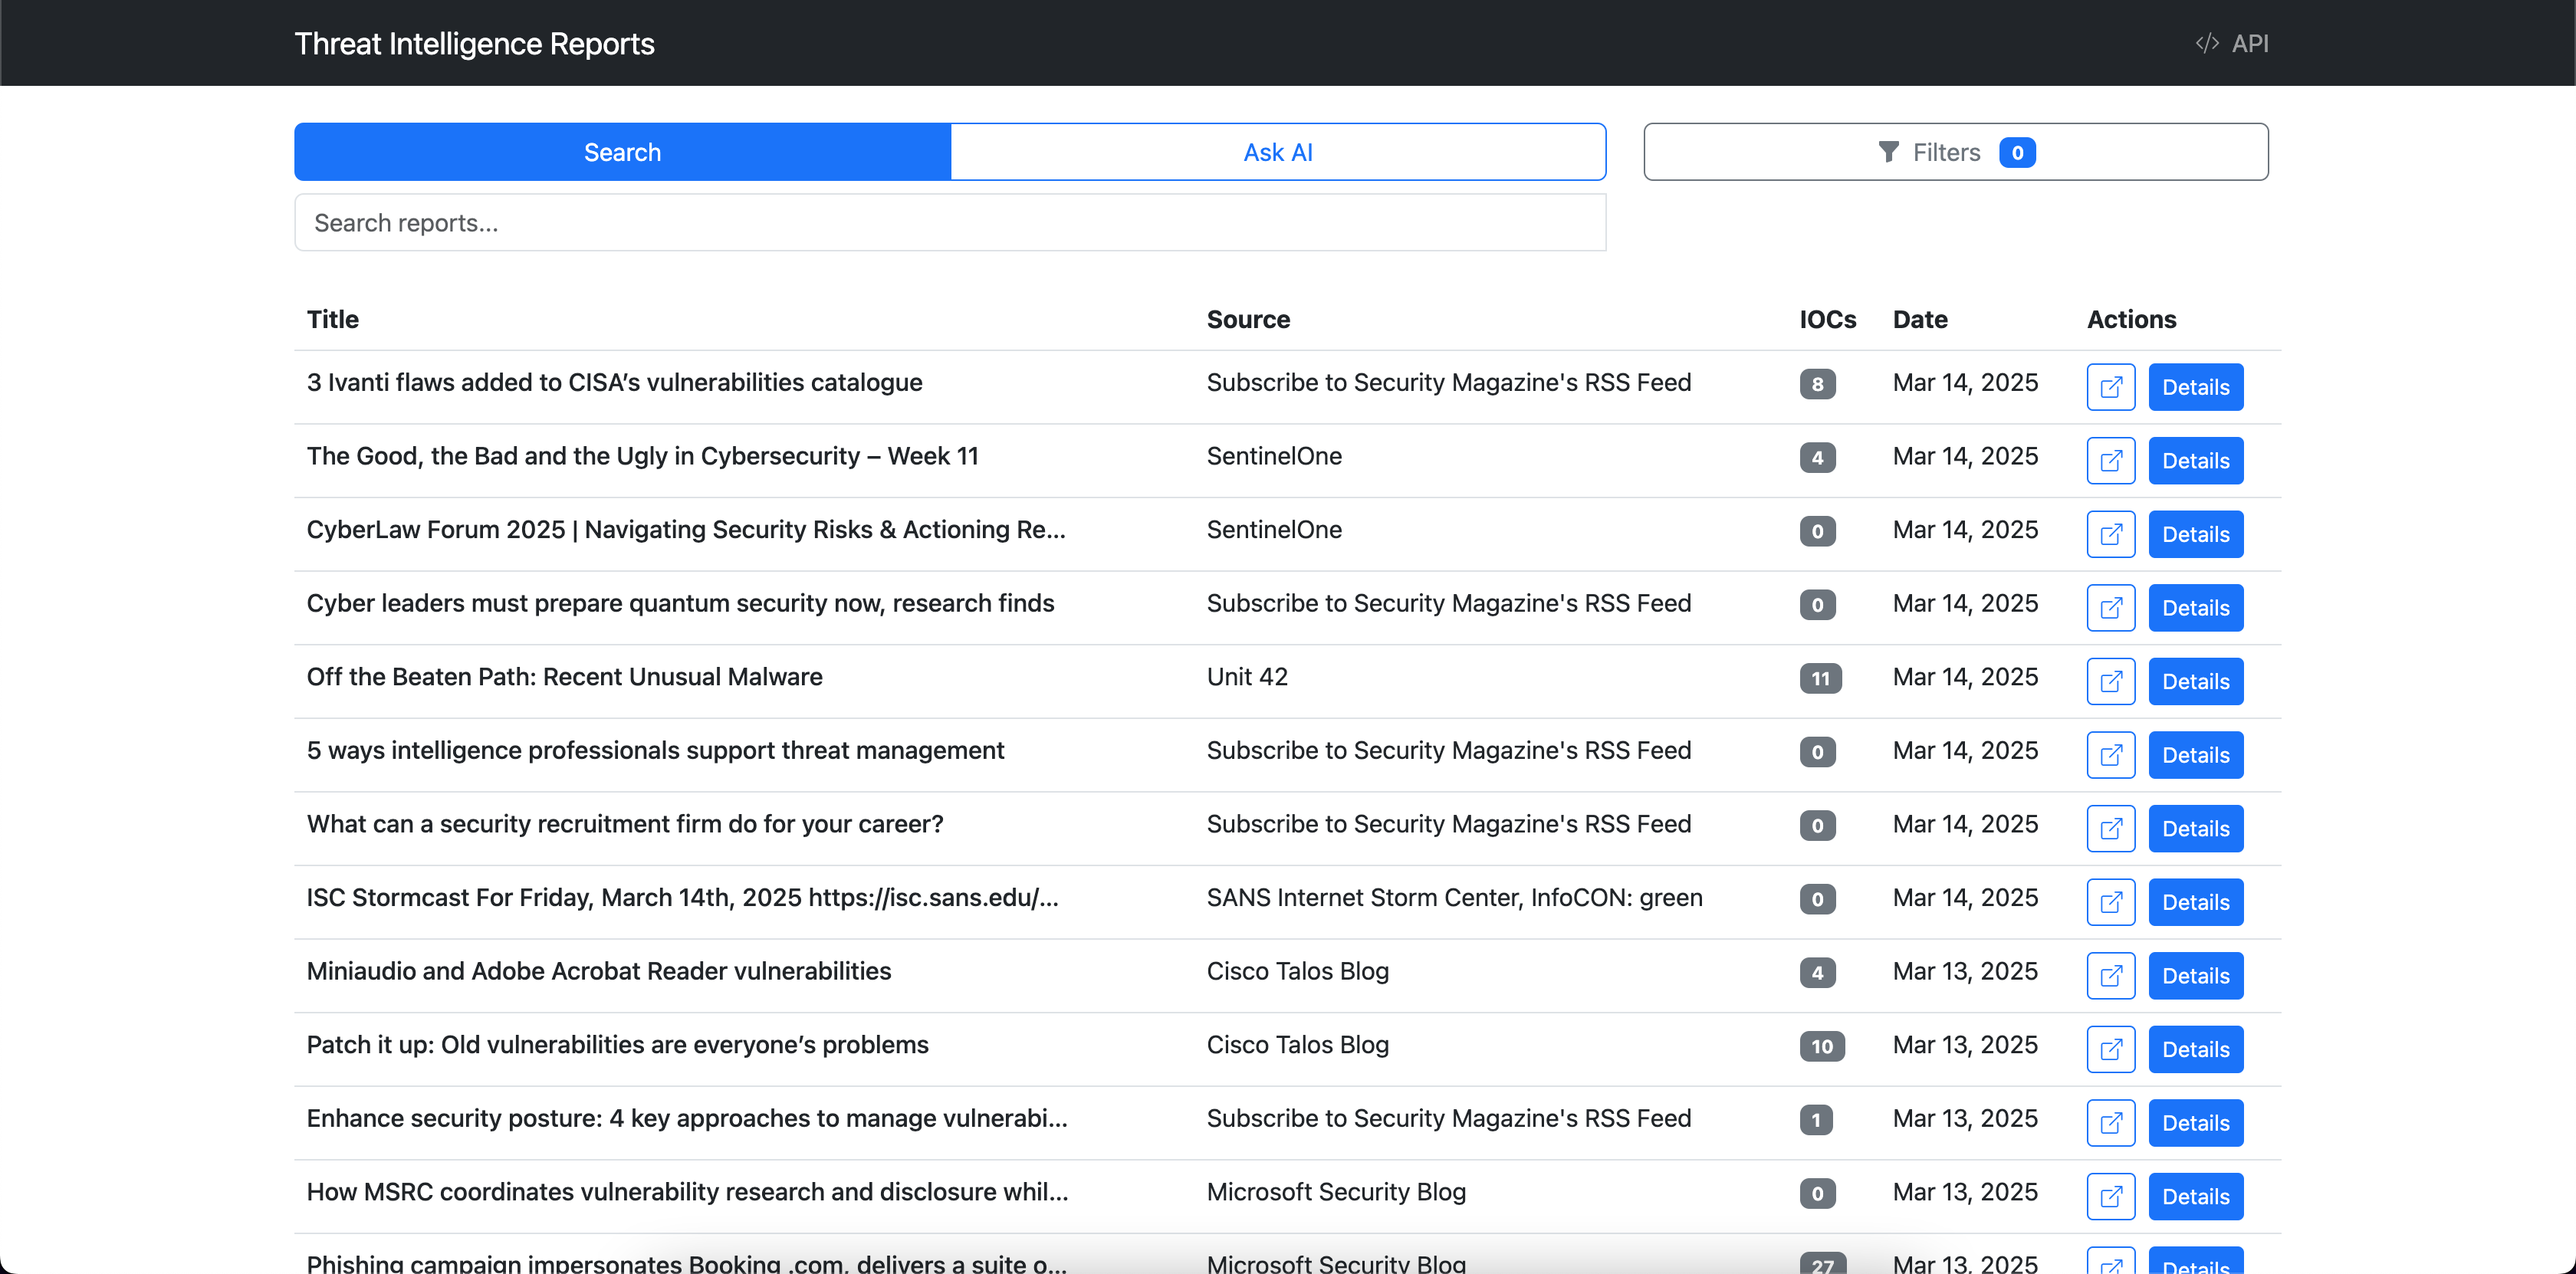Open the API link in header

pyautogui.click(x=2232, y=43)
